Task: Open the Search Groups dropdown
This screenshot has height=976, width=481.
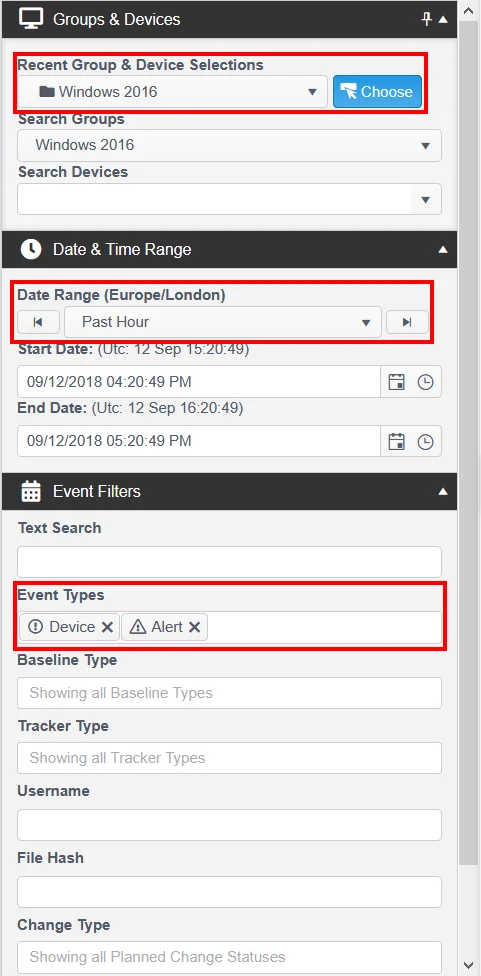Action: 230,145
